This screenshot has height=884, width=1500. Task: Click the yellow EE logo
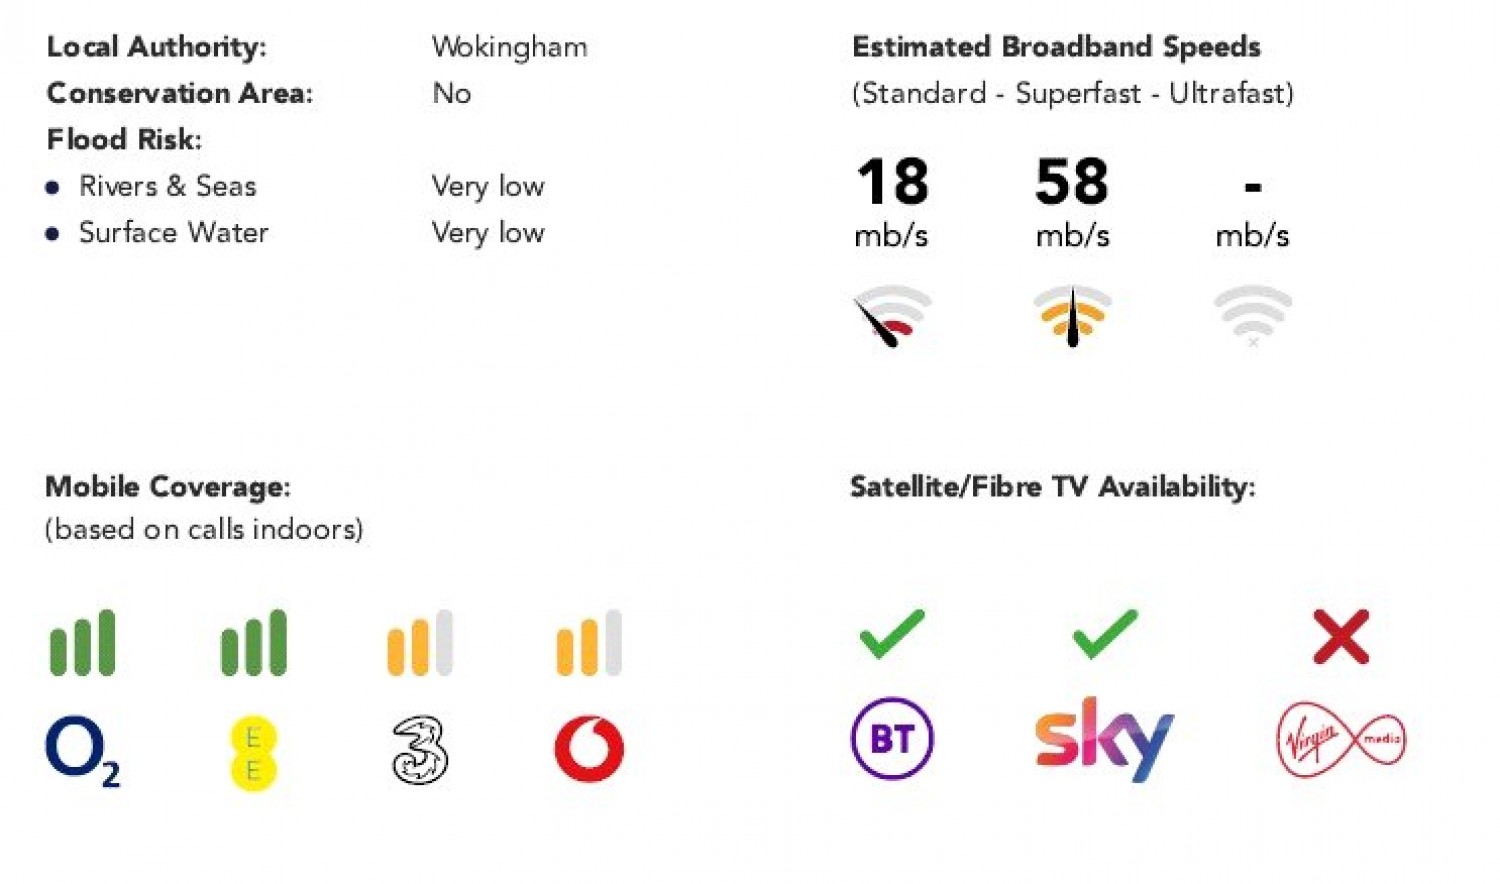tap(253, 752)
